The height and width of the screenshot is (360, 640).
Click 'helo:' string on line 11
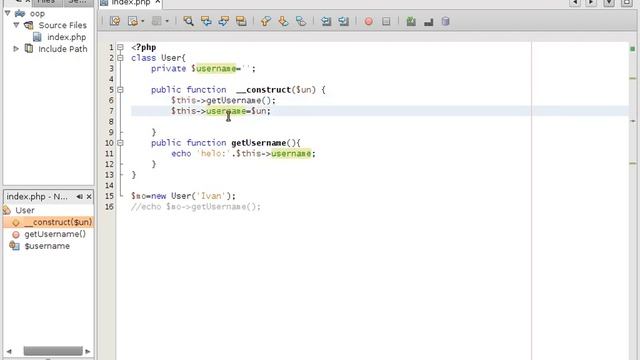pyautogui.click(x=213, y=153)
